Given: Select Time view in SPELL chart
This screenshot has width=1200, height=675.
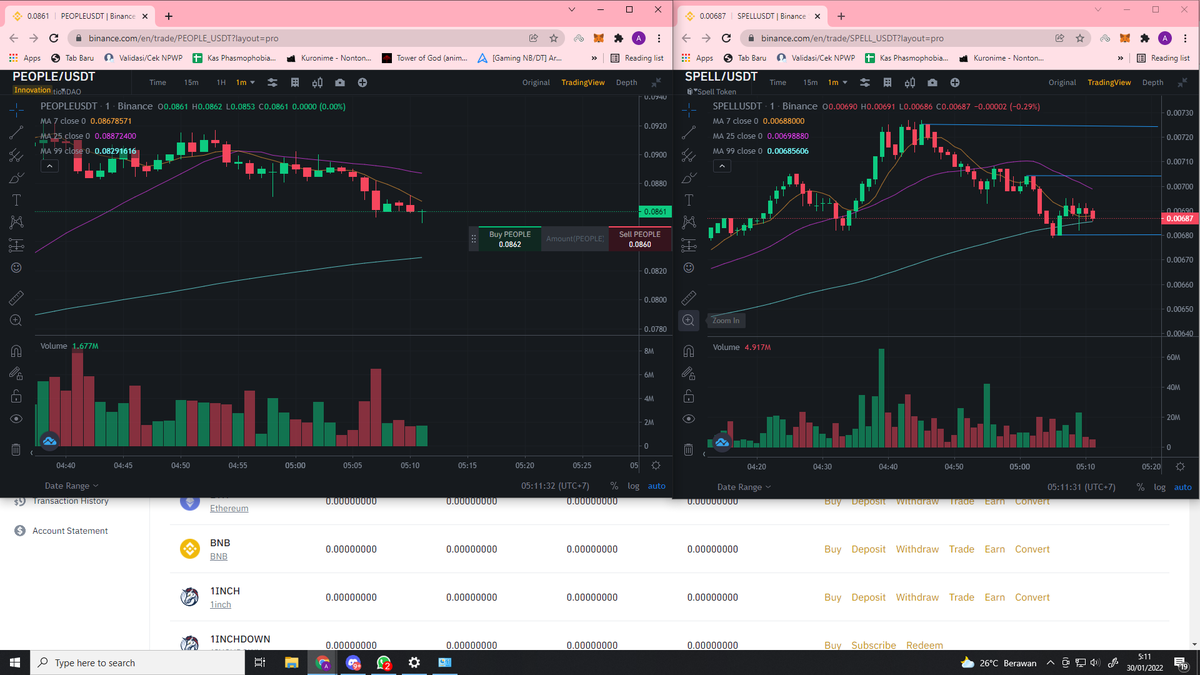Looking at the screenshot, I should pos(778,82).
